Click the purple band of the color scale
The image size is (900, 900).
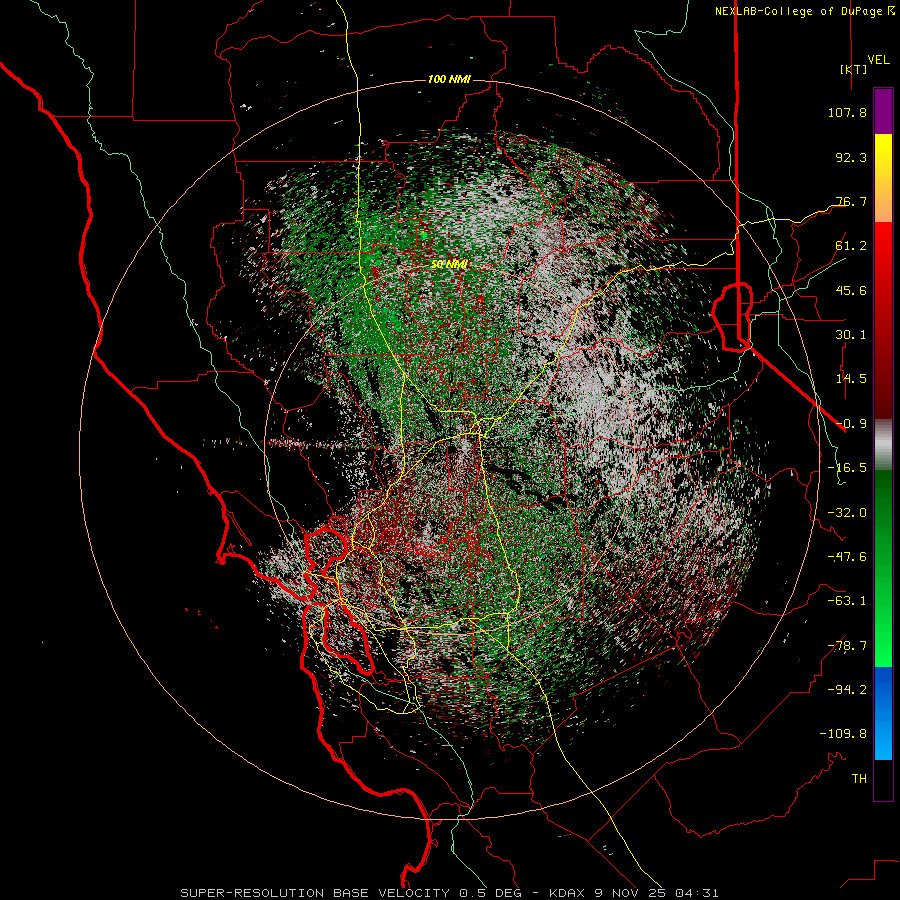tap(883, 112)
